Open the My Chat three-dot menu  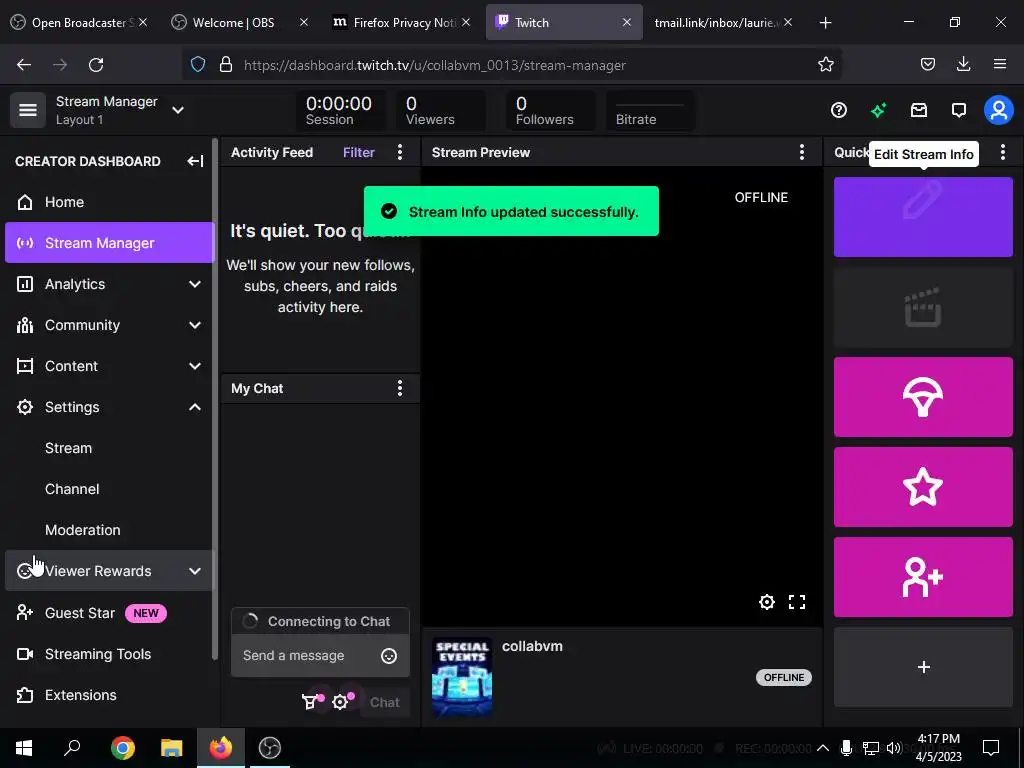click(x=400, y=389)
